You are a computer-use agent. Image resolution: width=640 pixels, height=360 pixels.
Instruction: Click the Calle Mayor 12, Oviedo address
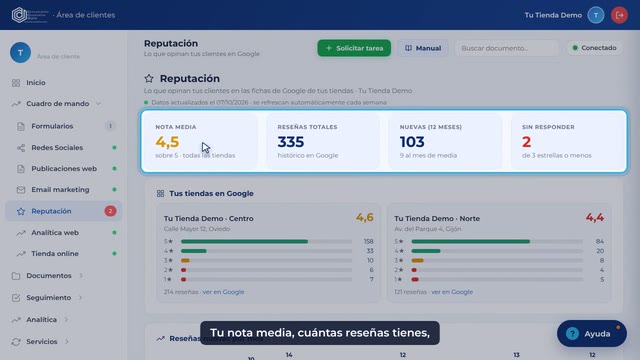tap(197, 229)
